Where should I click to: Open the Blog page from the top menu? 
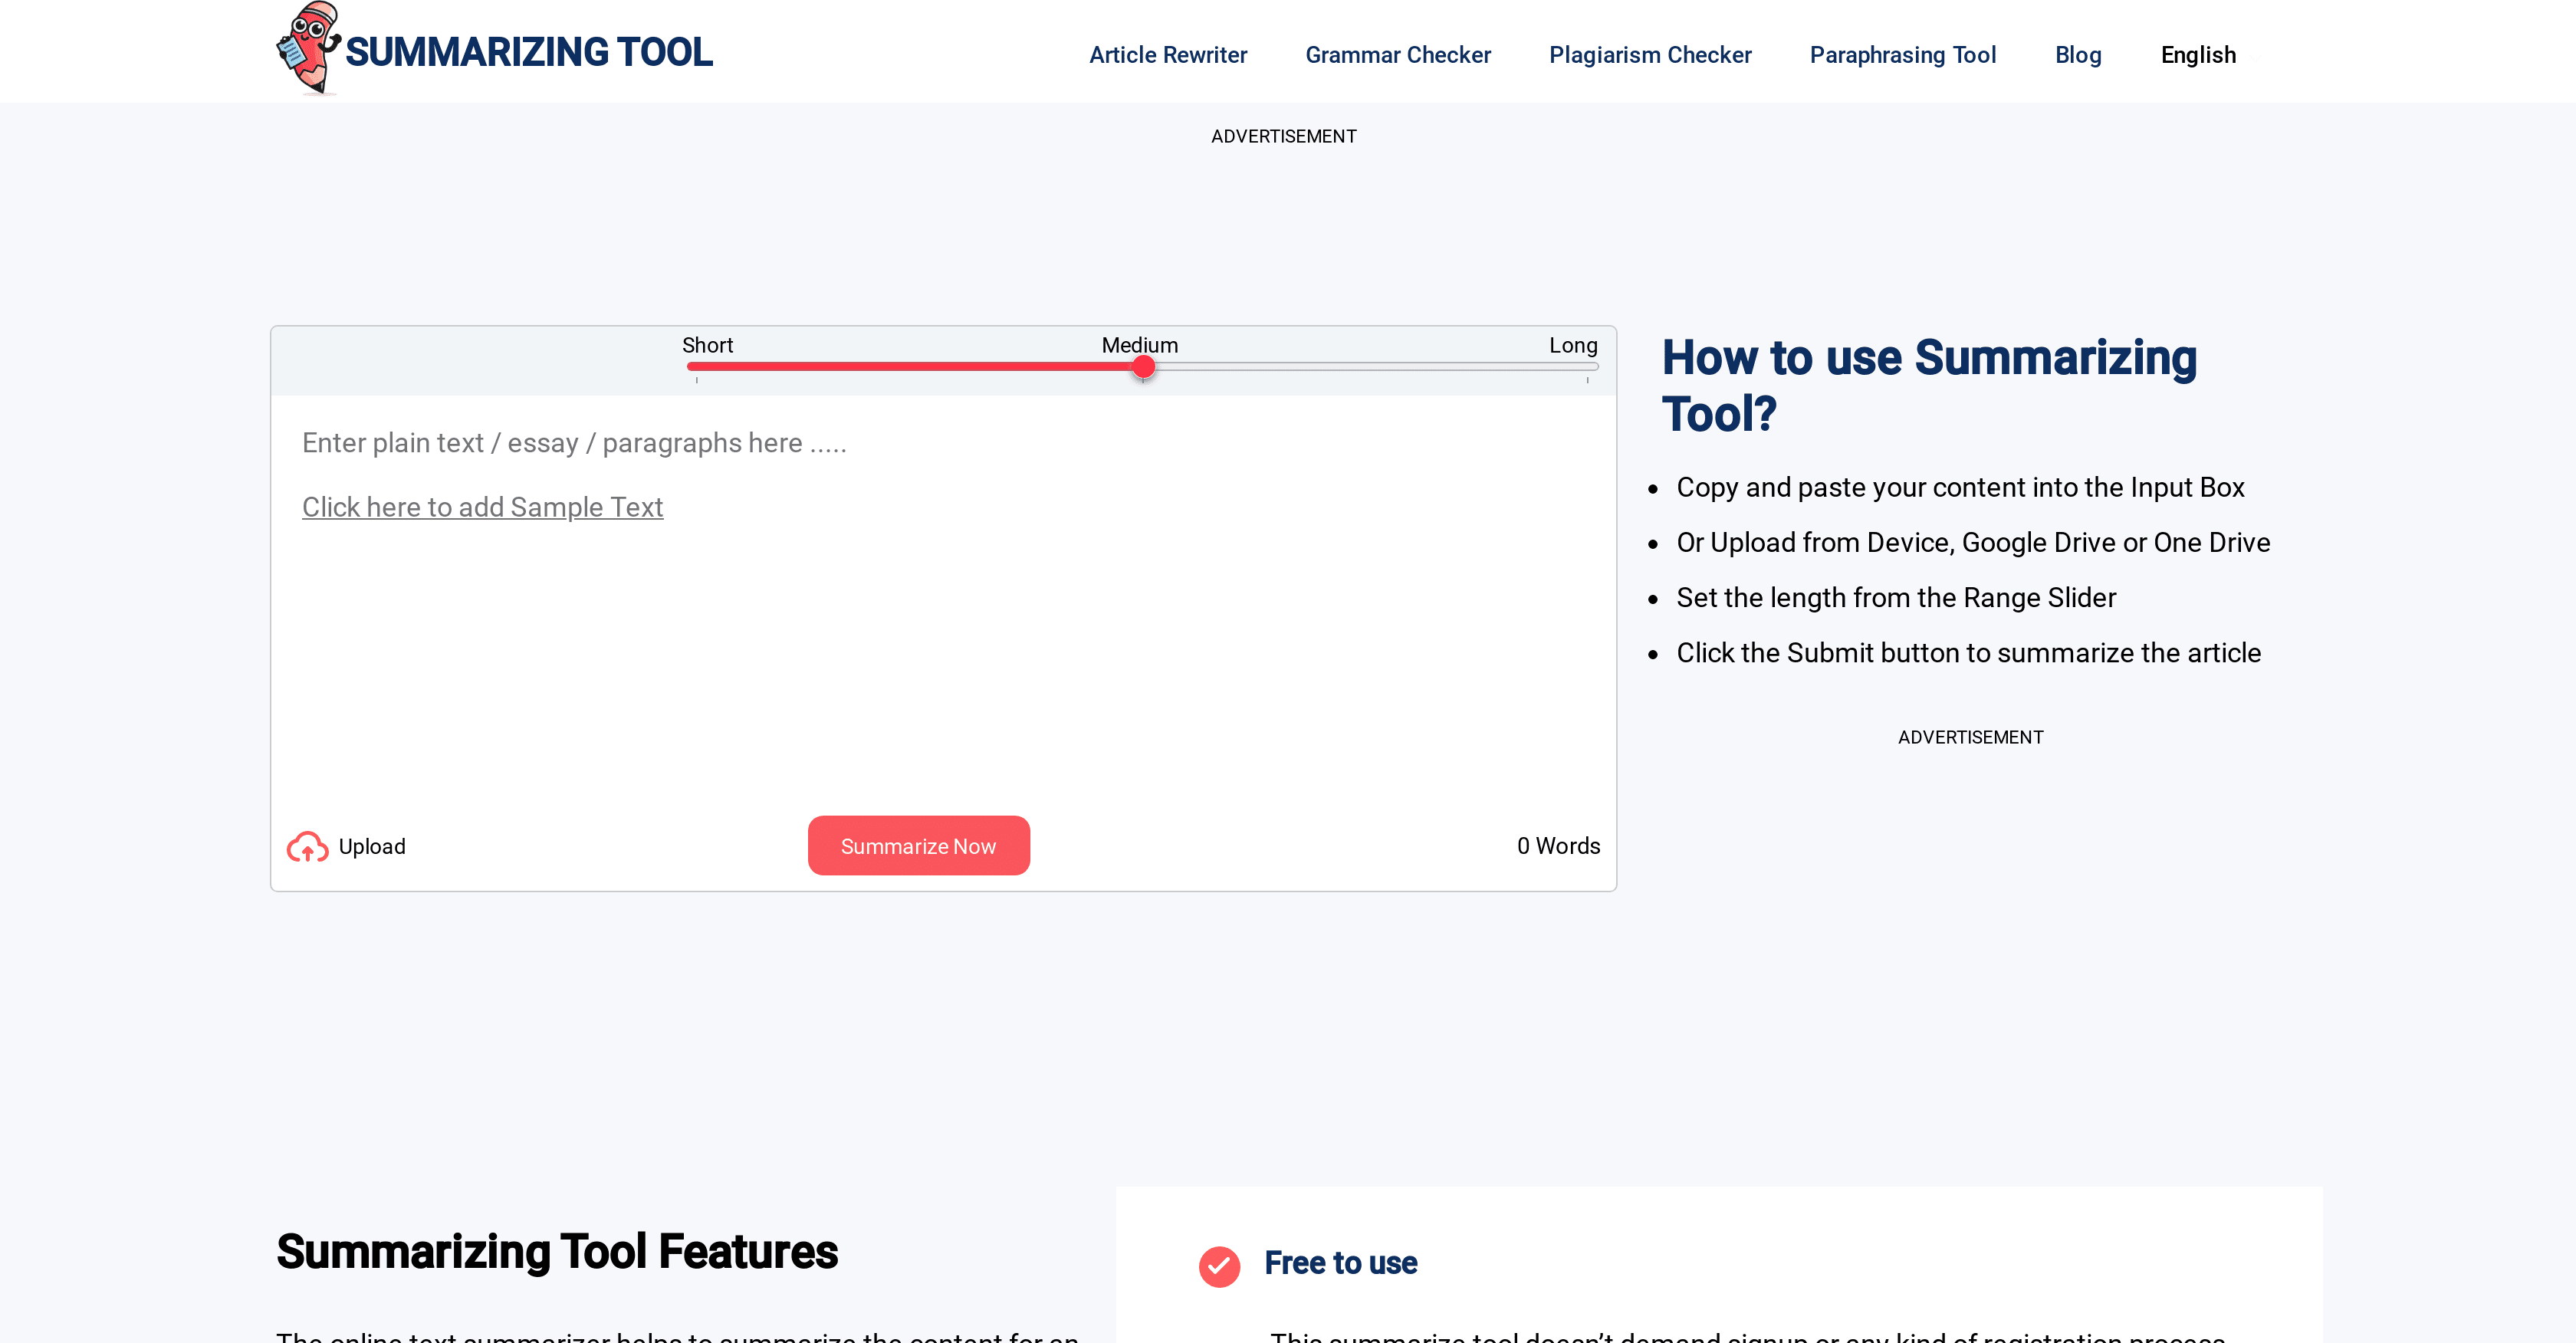[2078, 55]
